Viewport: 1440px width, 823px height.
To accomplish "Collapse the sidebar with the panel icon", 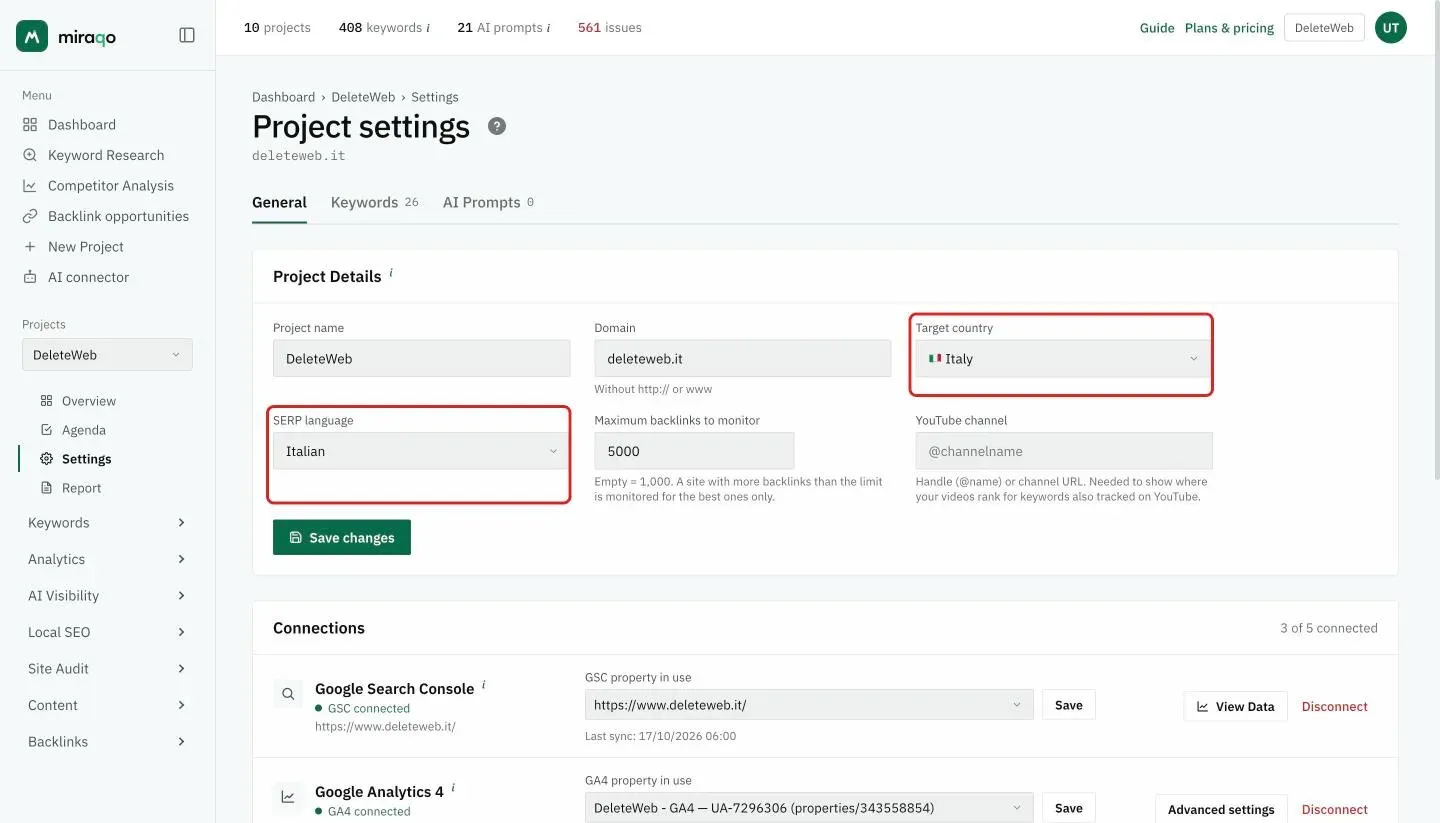I will click(x=187, y=35).
